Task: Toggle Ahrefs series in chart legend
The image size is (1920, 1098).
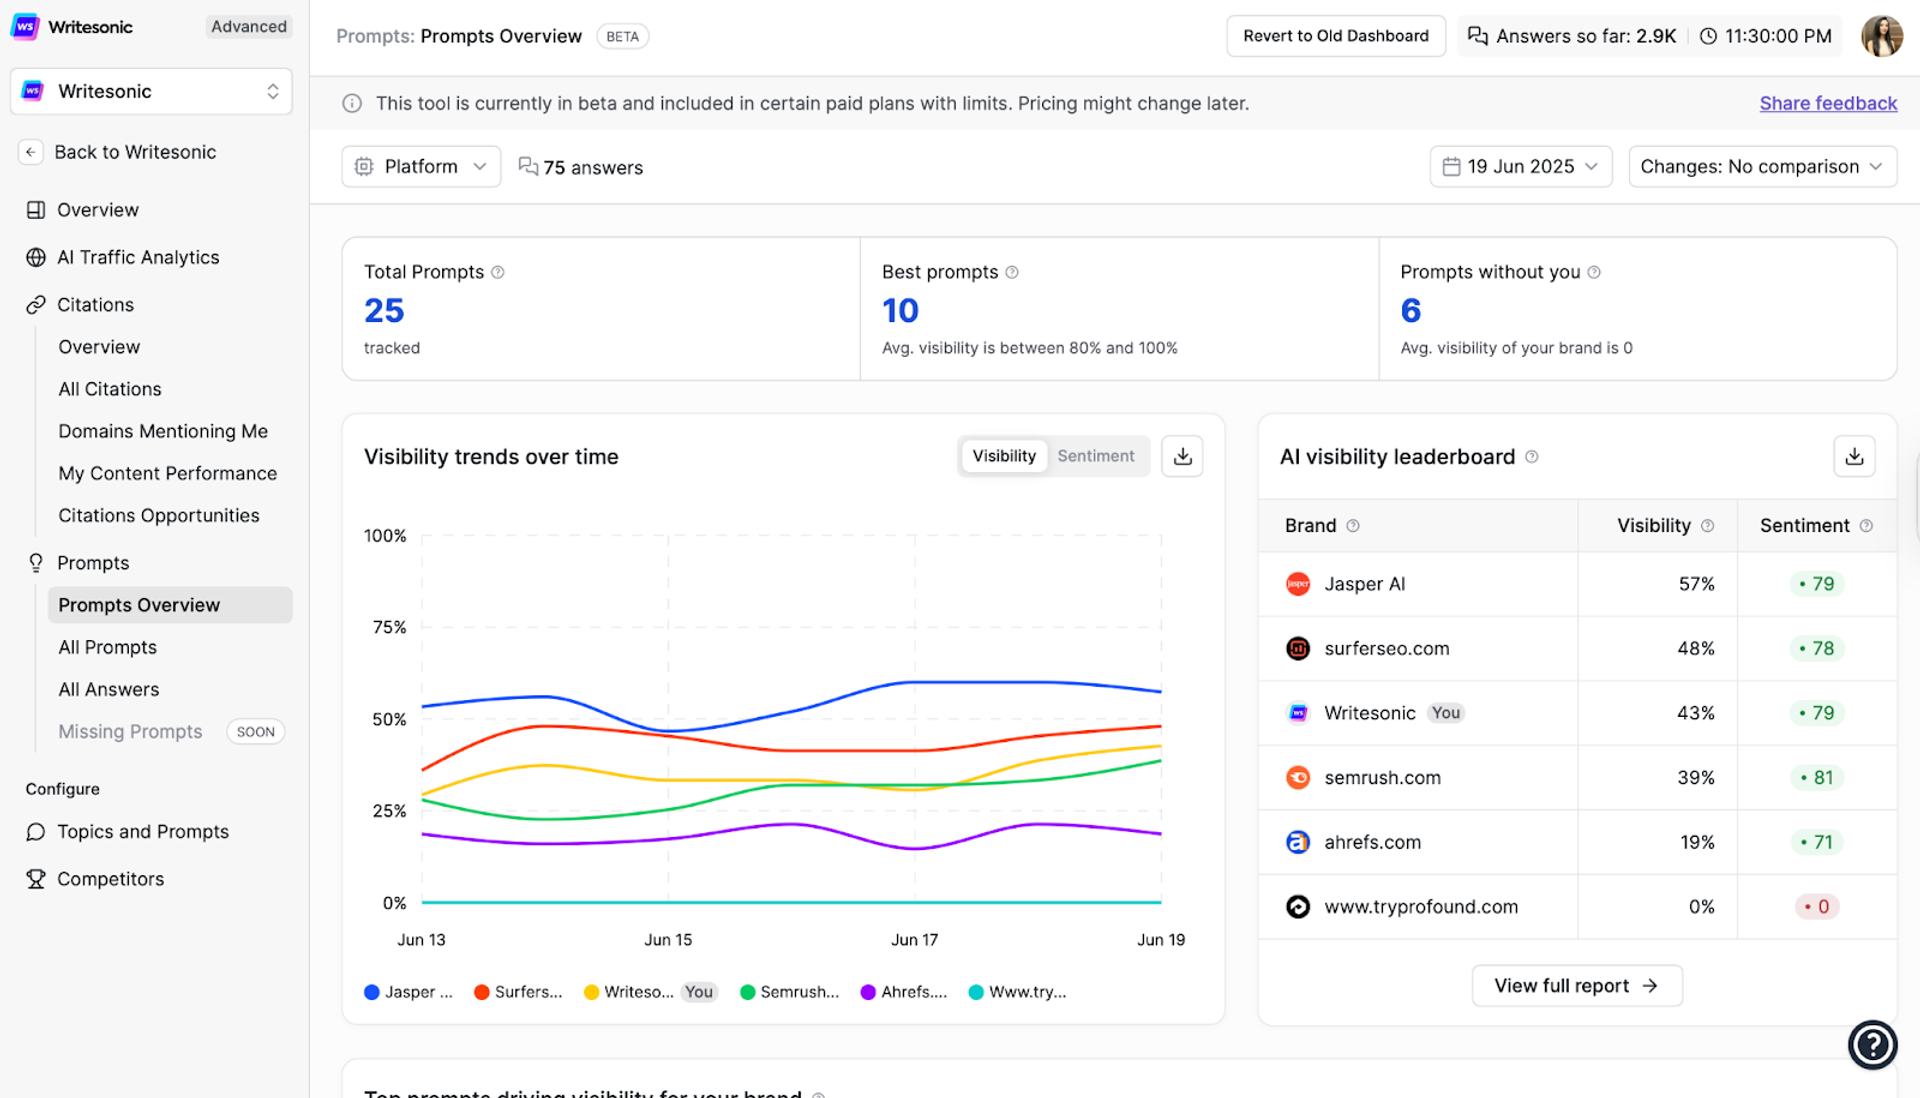Action: (x=904, y=992)
